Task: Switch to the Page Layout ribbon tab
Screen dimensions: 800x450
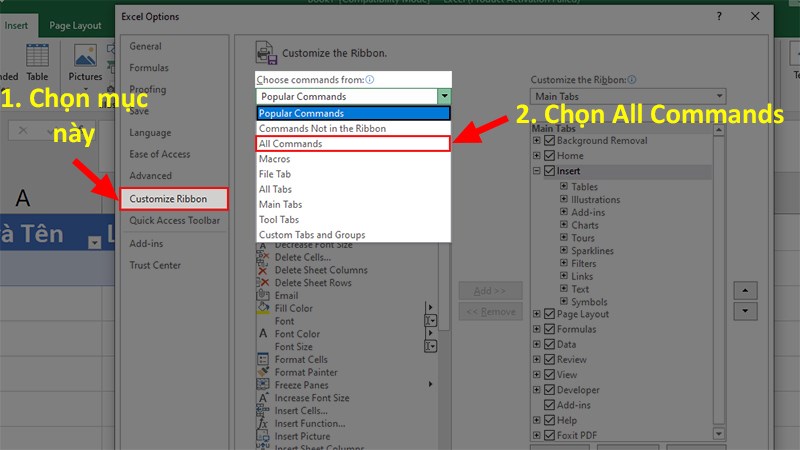Action: click(75, 26)
